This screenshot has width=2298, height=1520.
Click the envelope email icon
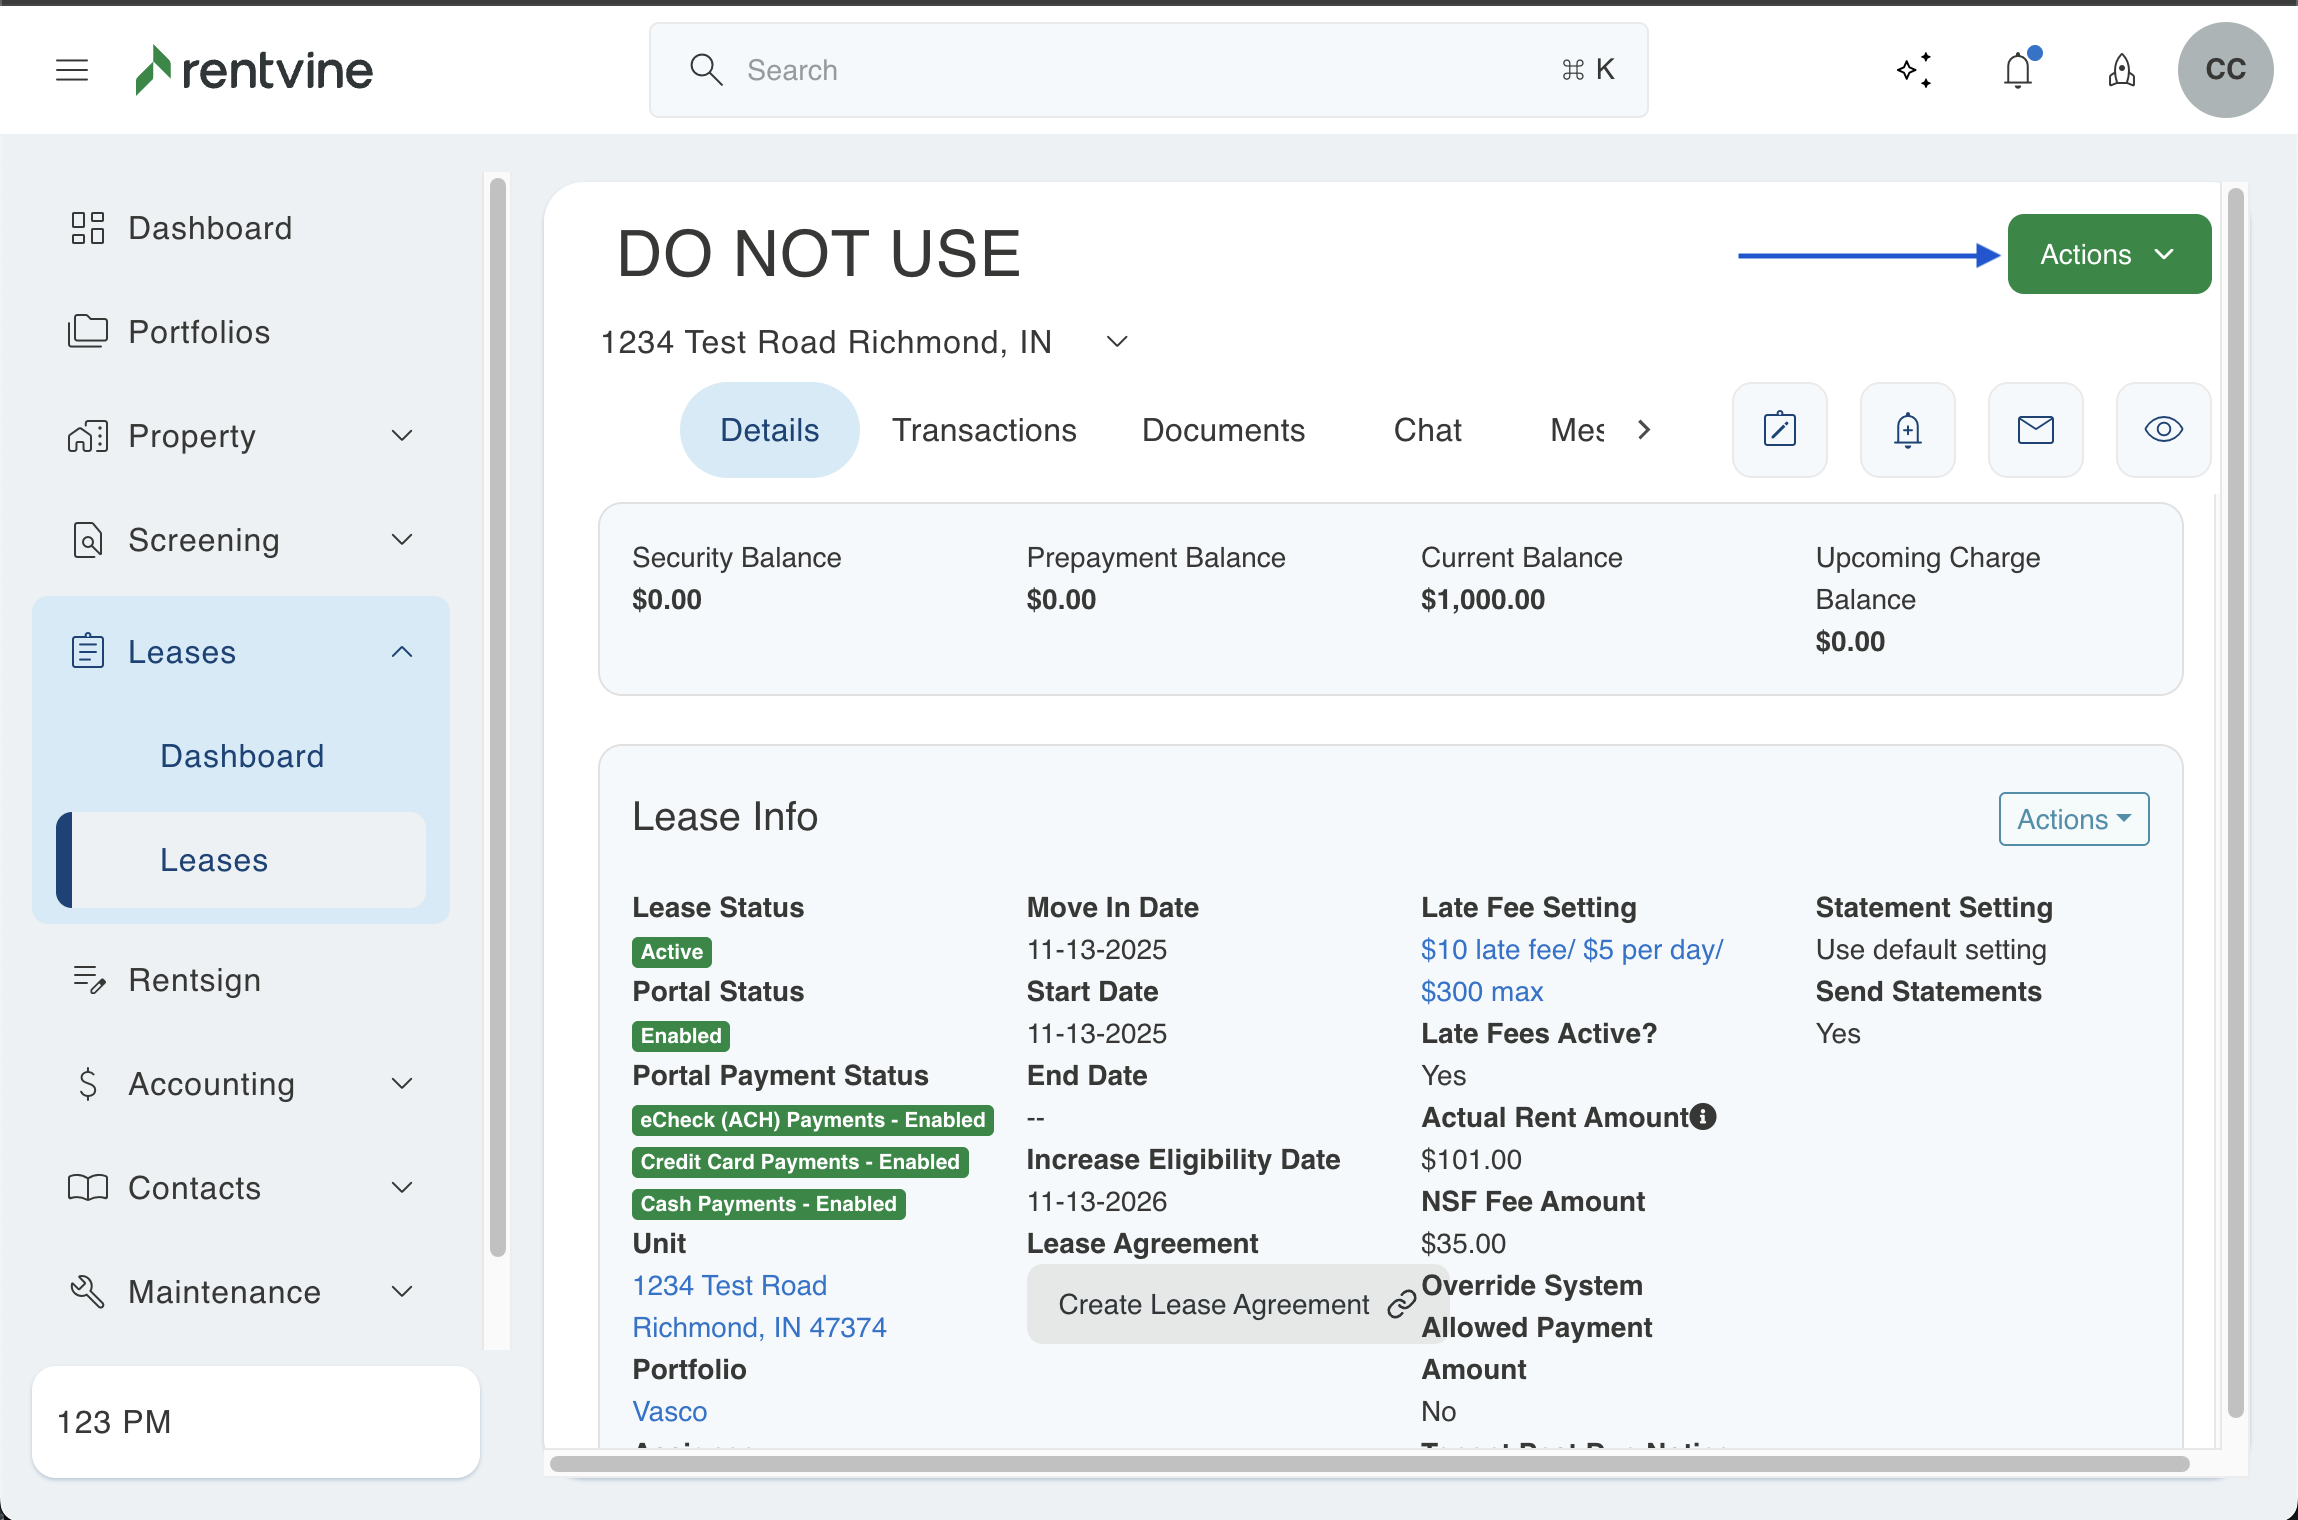coord(2036,430)
